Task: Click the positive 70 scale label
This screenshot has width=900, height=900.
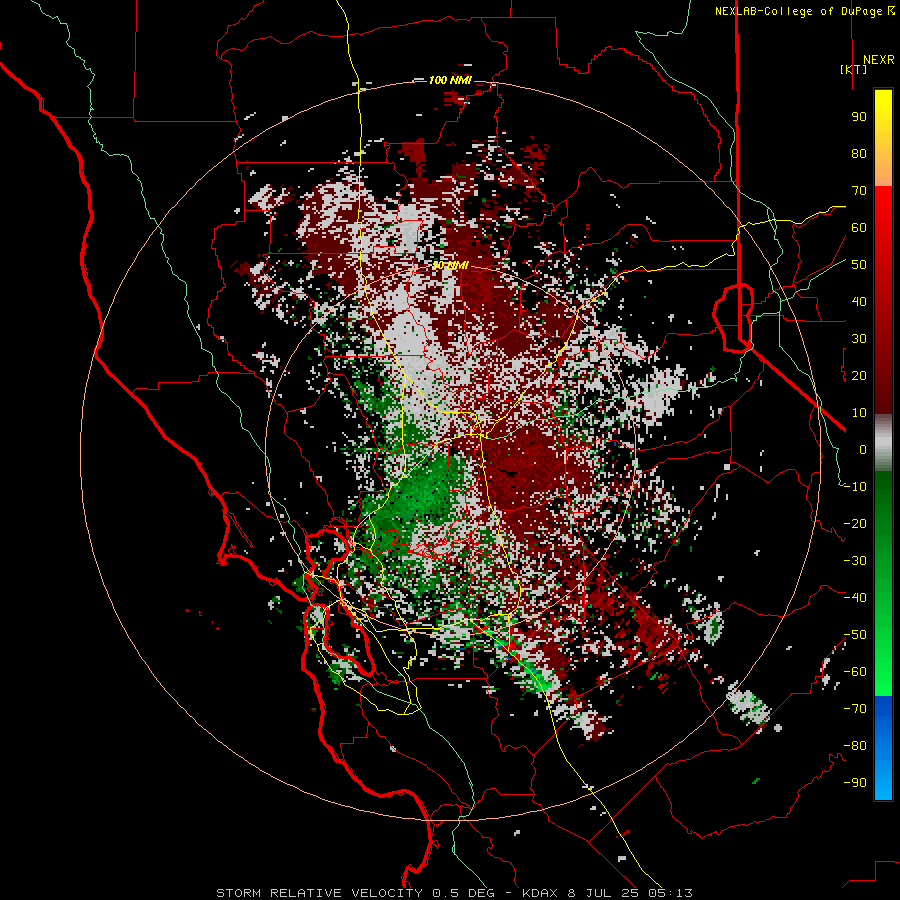Action: pyautogui.click(x=859, y=191)
